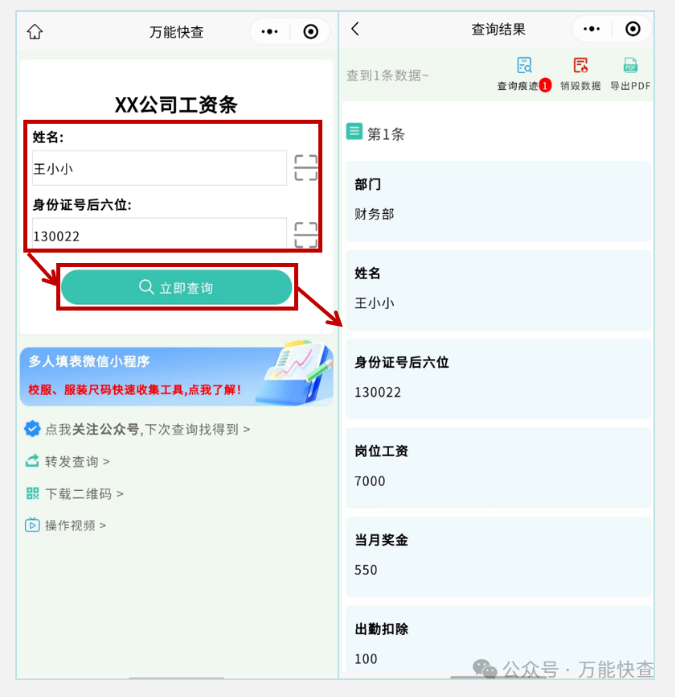Tap the home icon in 万能快查 header
The height and width of the screenshot is (697, 675).
click(35, 32)
